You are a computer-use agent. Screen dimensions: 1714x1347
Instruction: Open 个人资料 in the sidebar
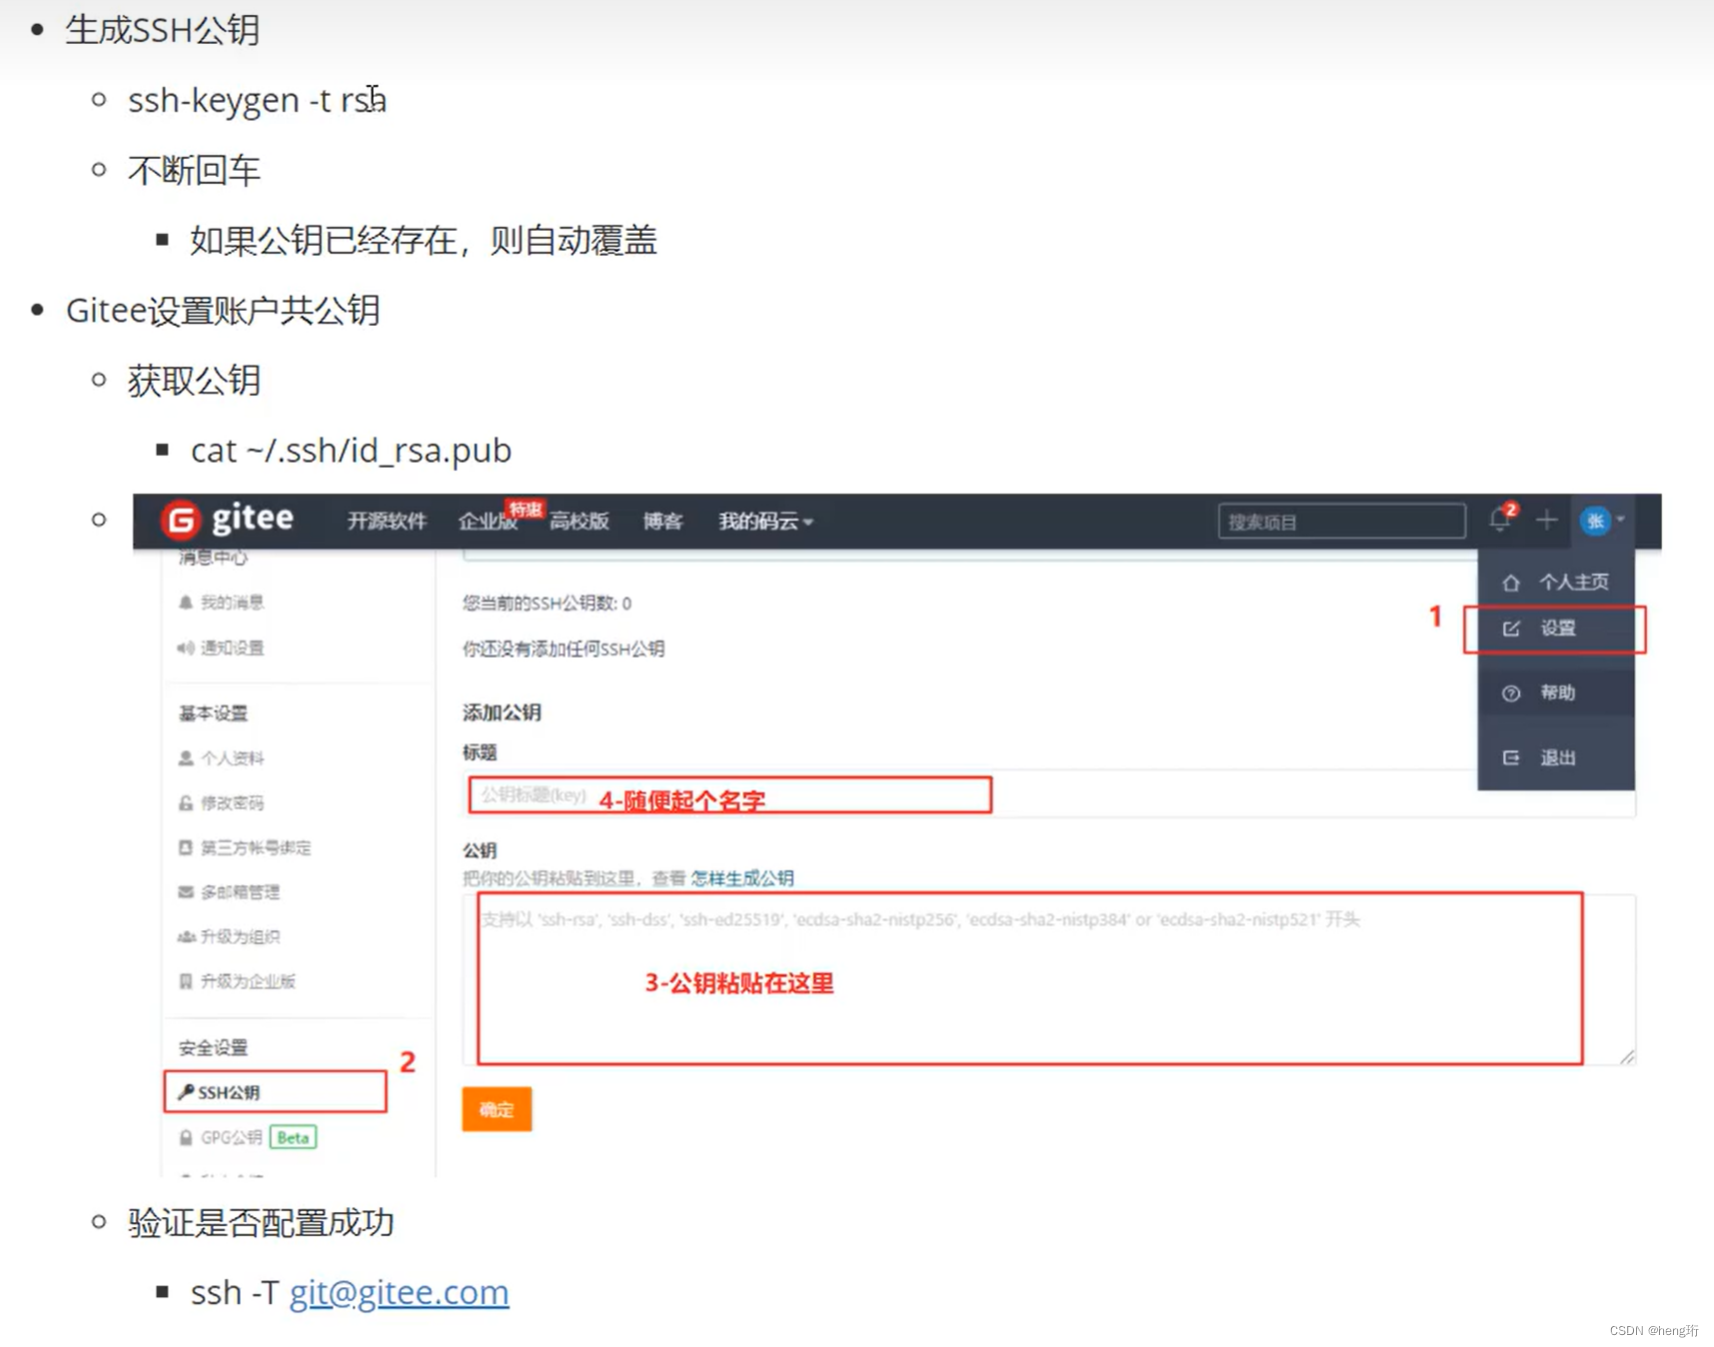tap(232, 758)
